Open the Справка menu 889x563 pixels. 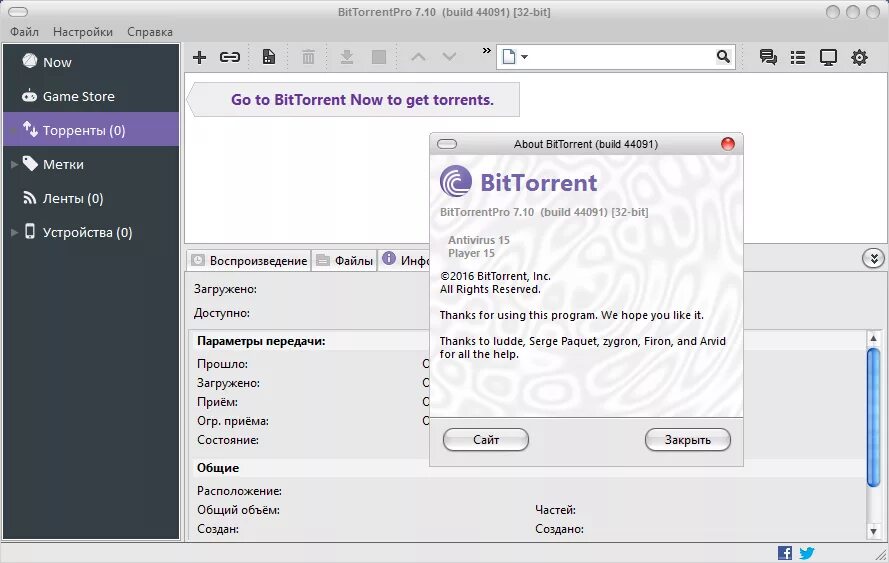click(x=150, y=32)
